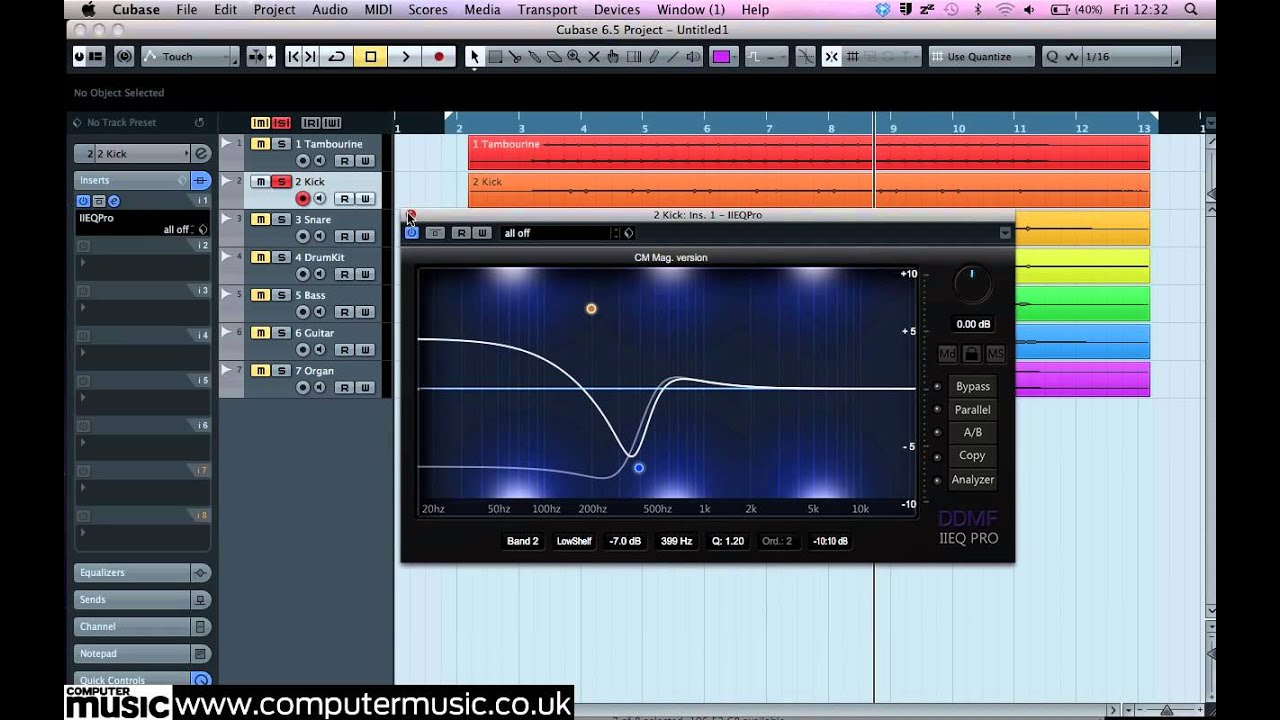Open the File menu
1280x720 pixels.
tap(186, 9)
